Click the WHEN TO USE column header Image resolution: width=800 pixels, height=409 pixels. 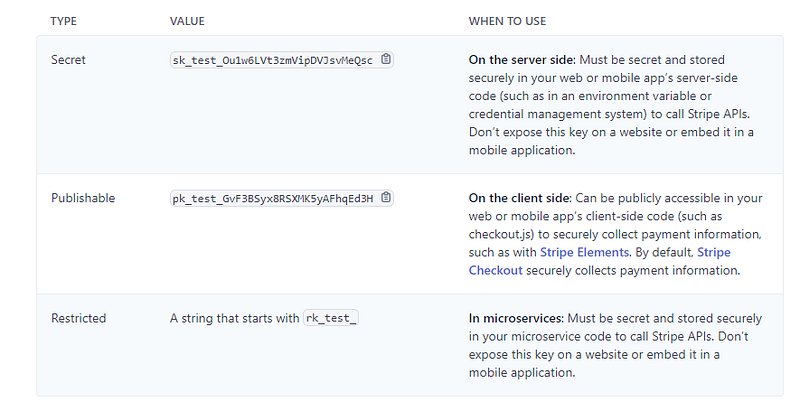coord(507,21)
